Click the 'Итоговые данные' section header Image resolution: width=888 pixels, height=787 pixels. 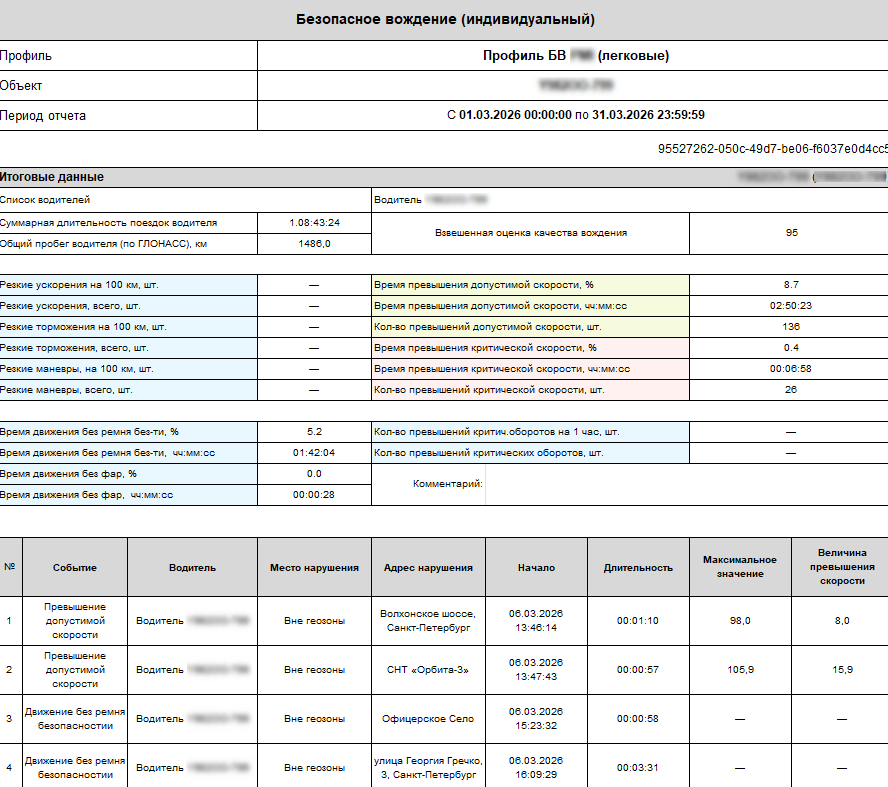(x=52, y=177)
